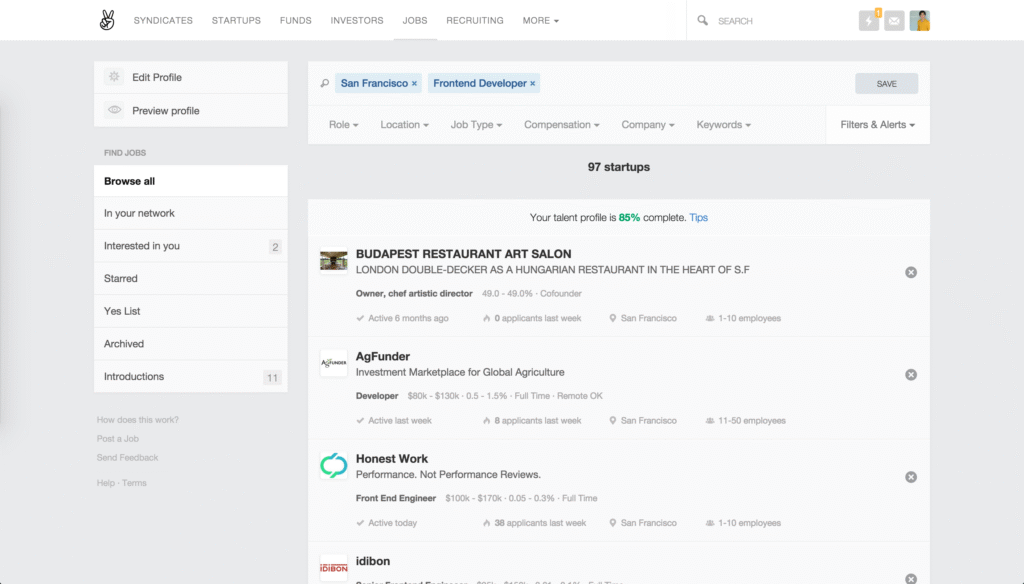The image size is (1024, 584).
Task: Select the Edit Profile gear icon
Action: pos(113,77)
